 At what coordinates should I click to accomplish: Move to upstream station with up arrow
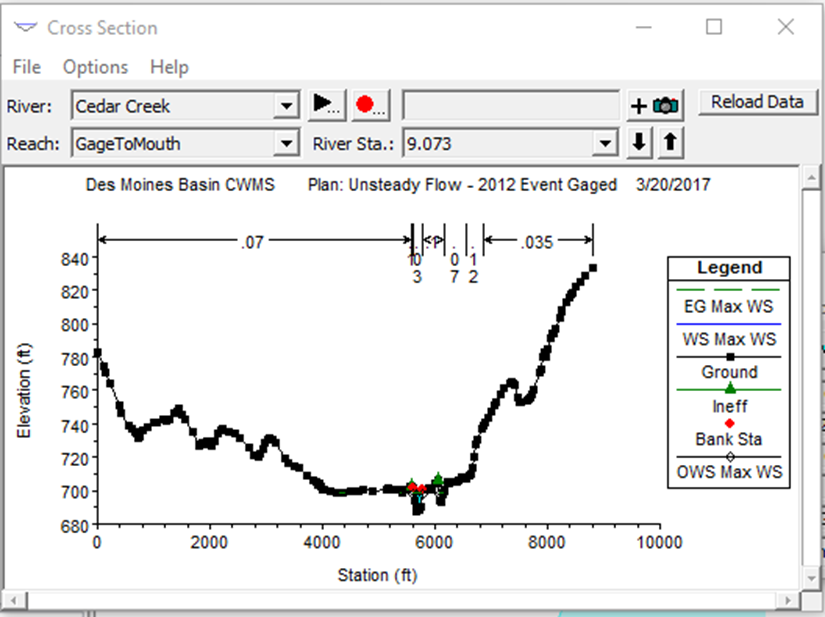click(x=670, y=143)
